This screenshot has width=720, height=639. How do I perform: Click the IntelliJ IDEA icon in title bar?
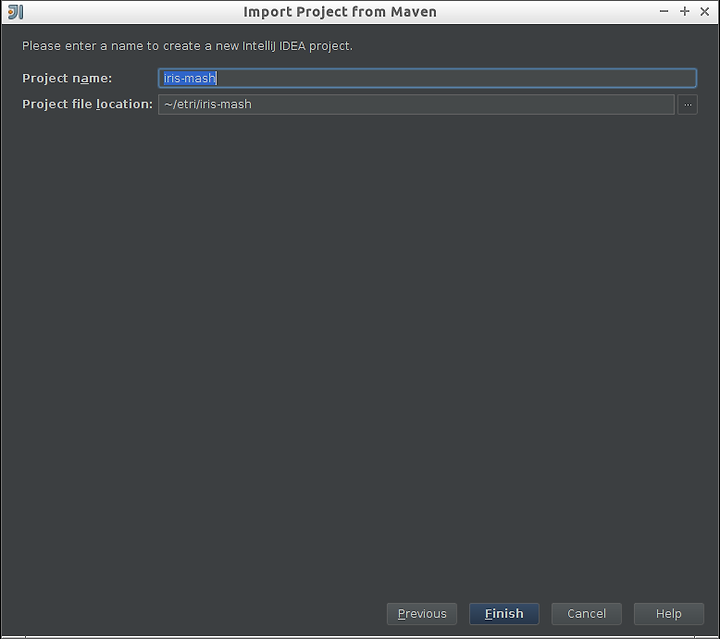tap(15, 12)
